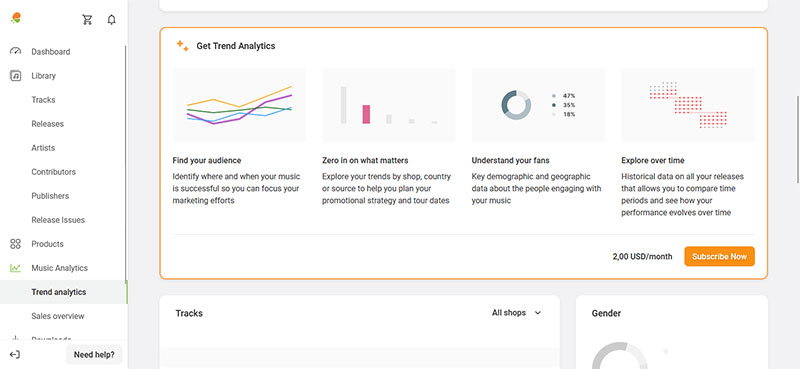The width and height of the screenshot is (800, 369).
Task: Click the line chart thumbnail for Find your audience
Action: [x=239, y=105]
